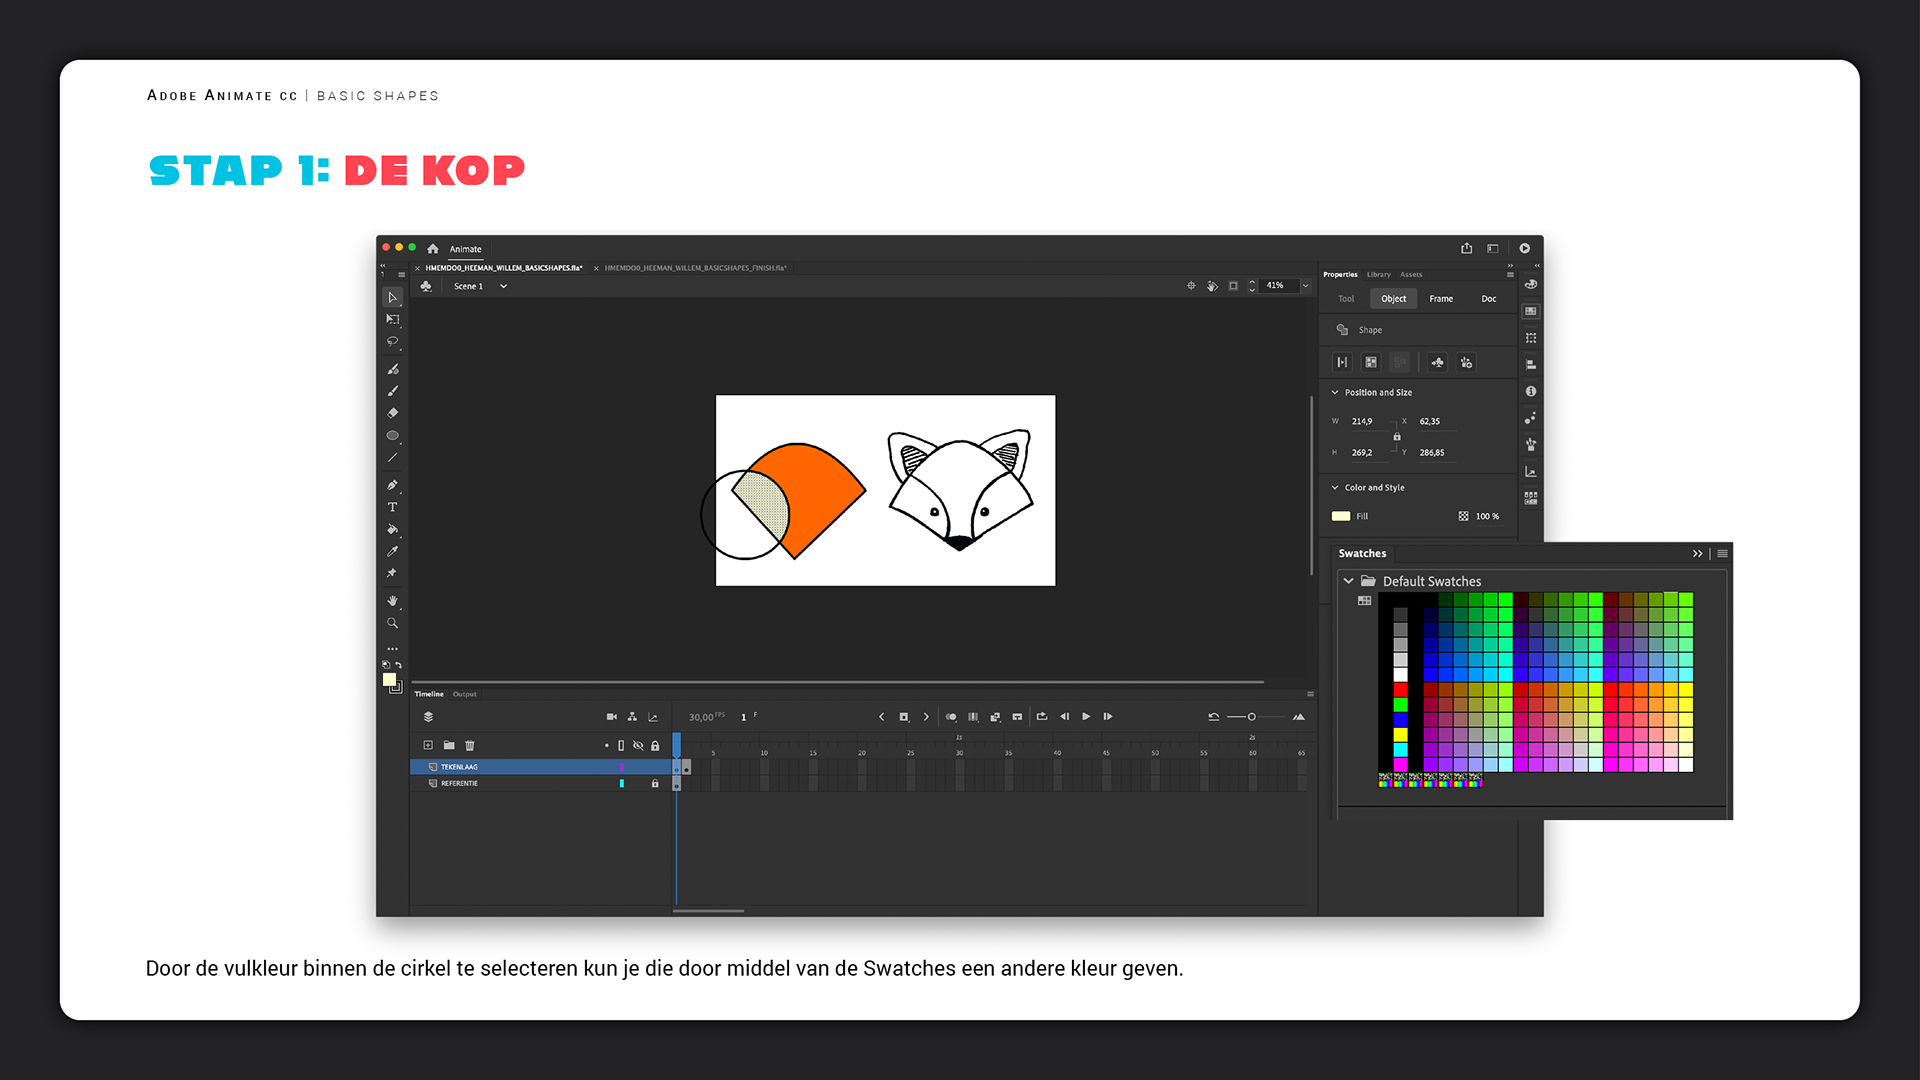Select the Paint Bucket tool
The height and width of the screenshot is (1080, 1920).
click(x=392, y=529)
